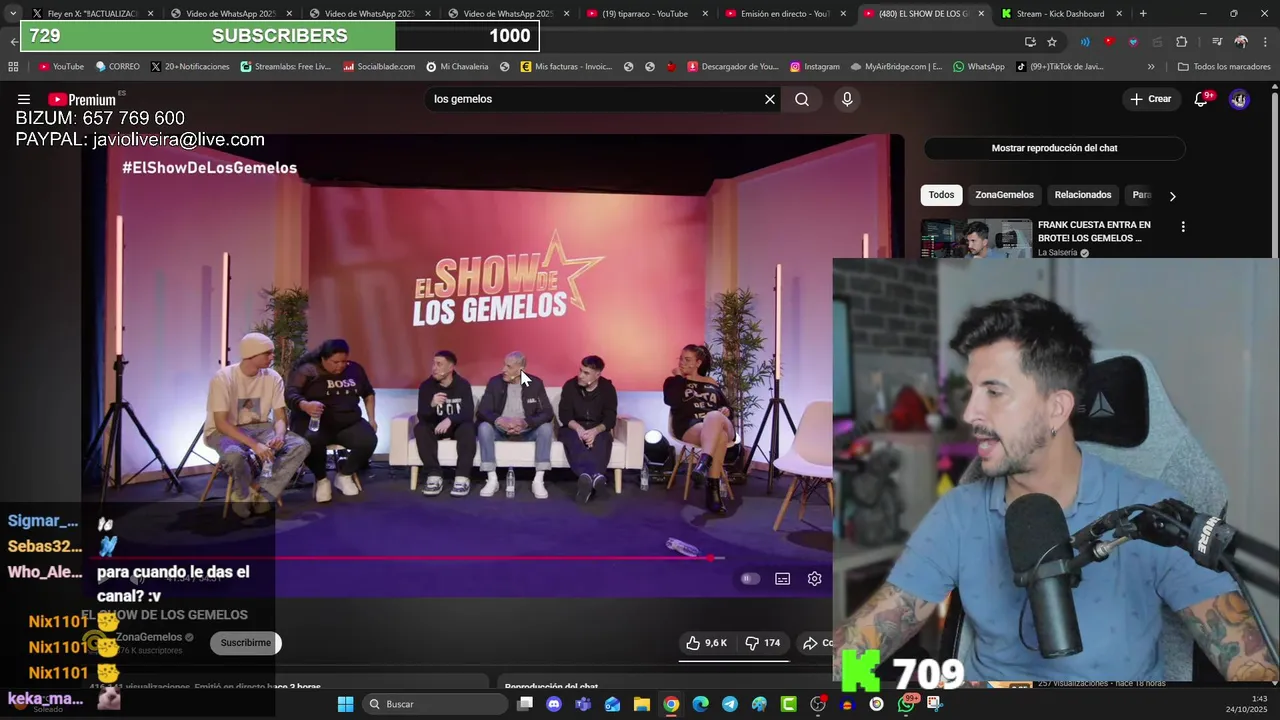
Task: Select the 'Todos' filter chip
Action: click(x=941, y=195)
